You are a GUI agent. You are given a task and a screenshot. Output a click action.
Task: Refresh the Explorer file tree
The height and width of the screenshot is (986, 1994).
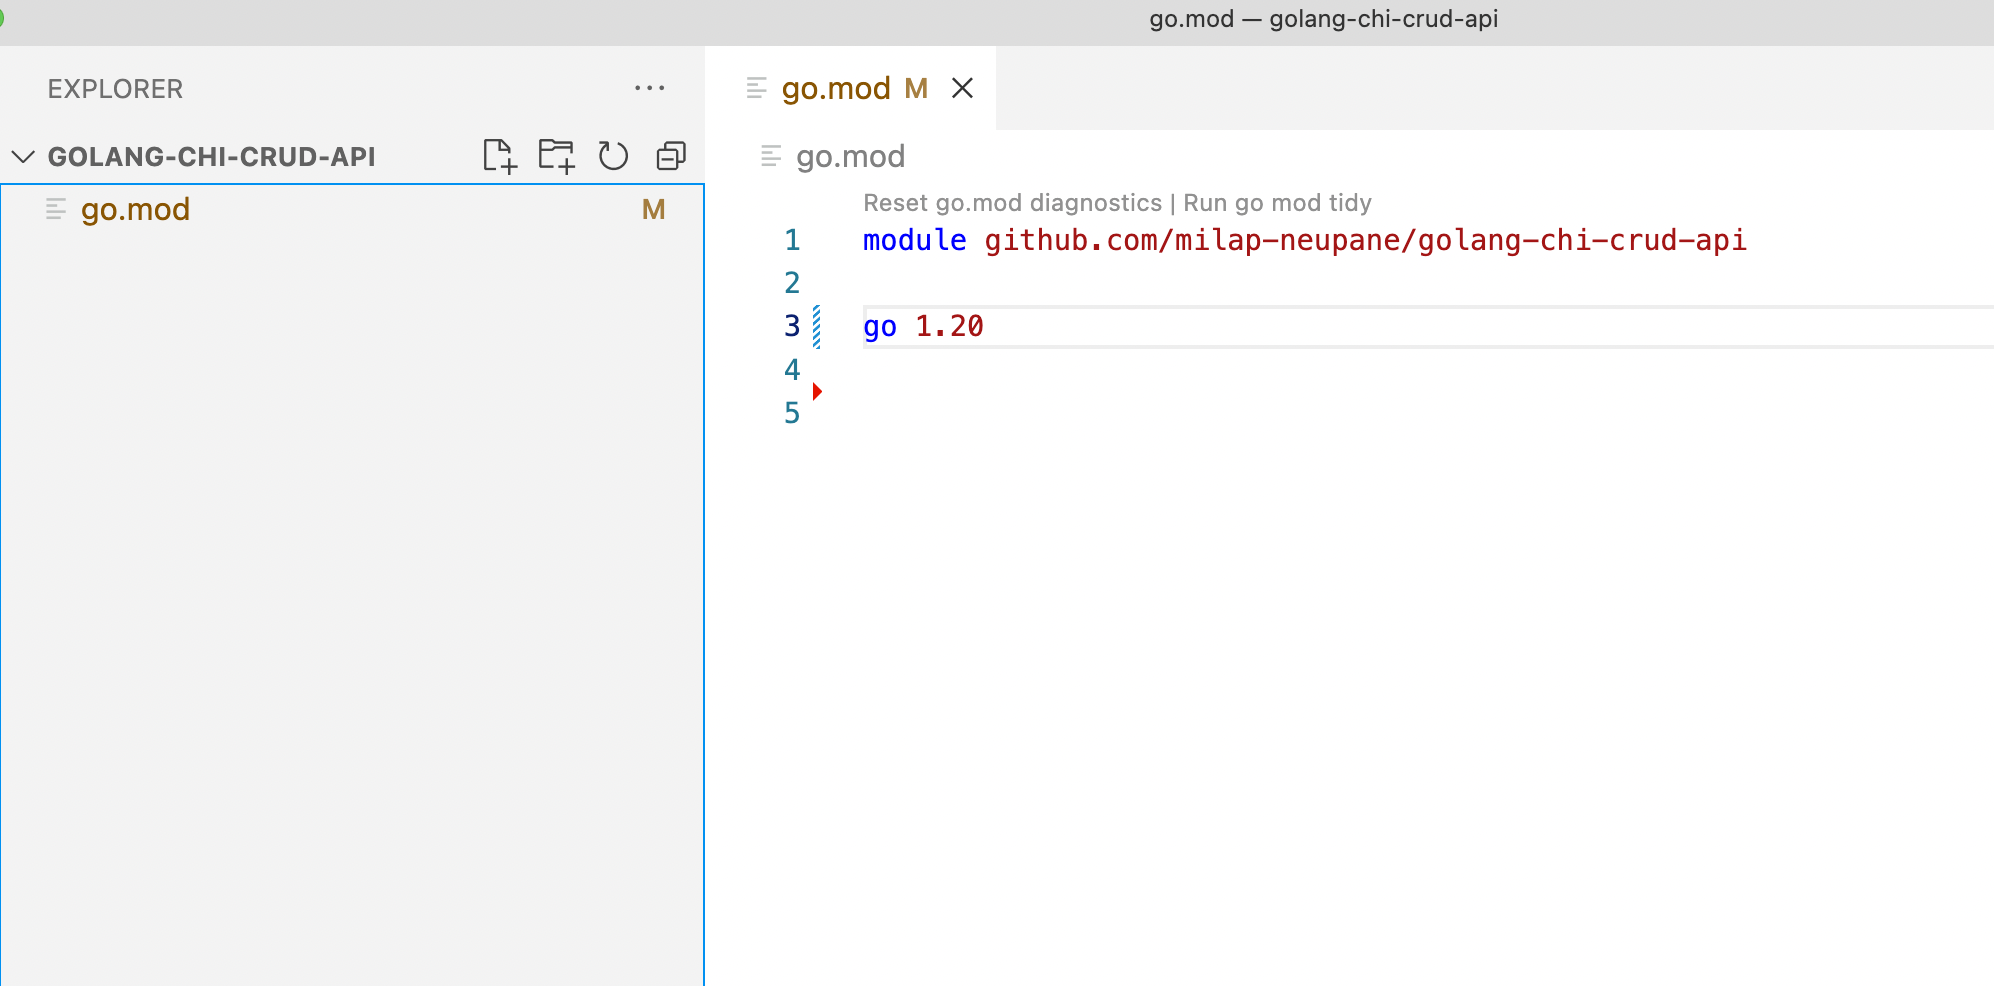[x=613, y=156]
